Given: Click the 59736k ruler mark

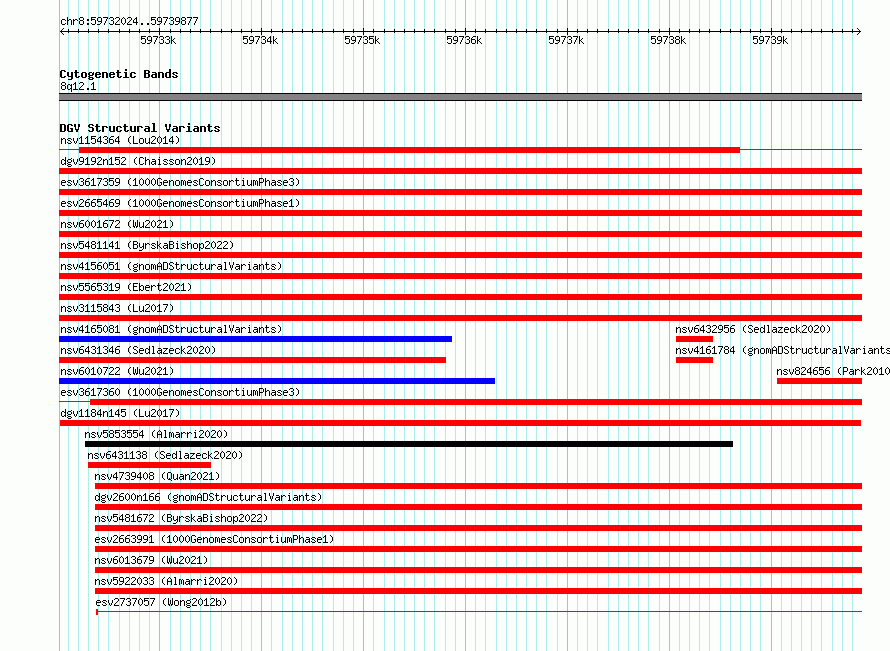Looking at the screenshot, I should tap(464, 40).
